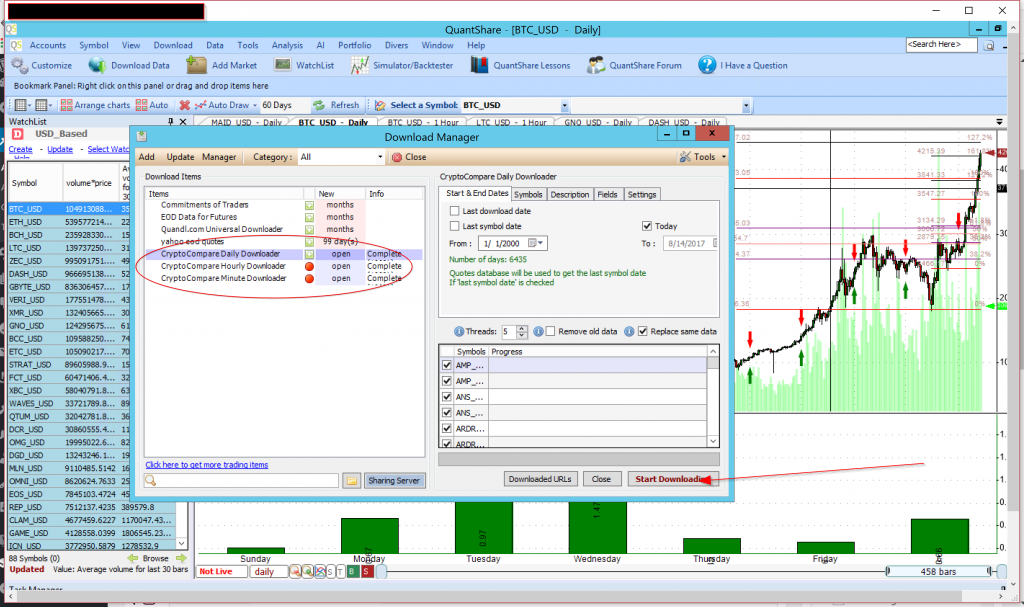Open the Customize gear icon

(20, 65)
